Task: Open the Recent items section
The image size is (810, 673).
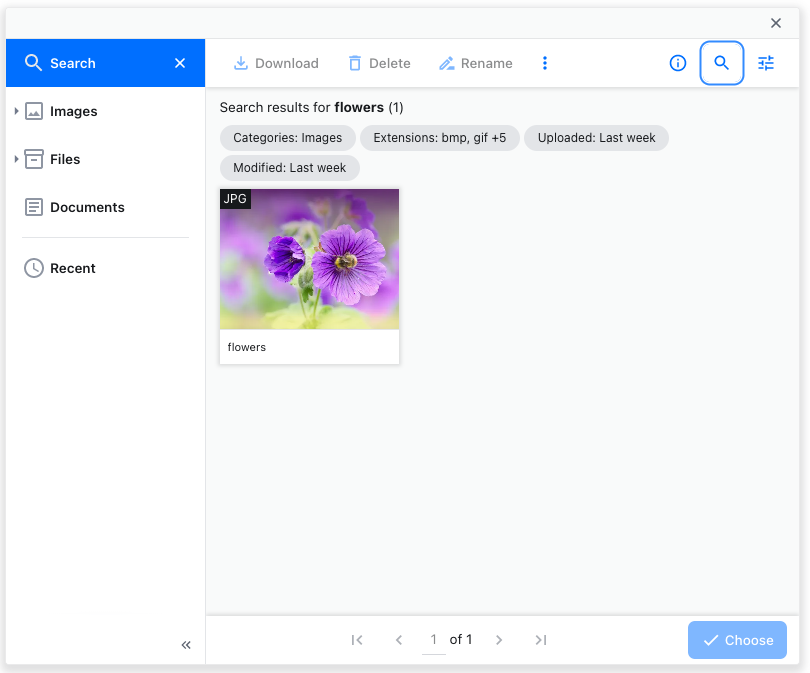Action: click(x=72, y=268)
